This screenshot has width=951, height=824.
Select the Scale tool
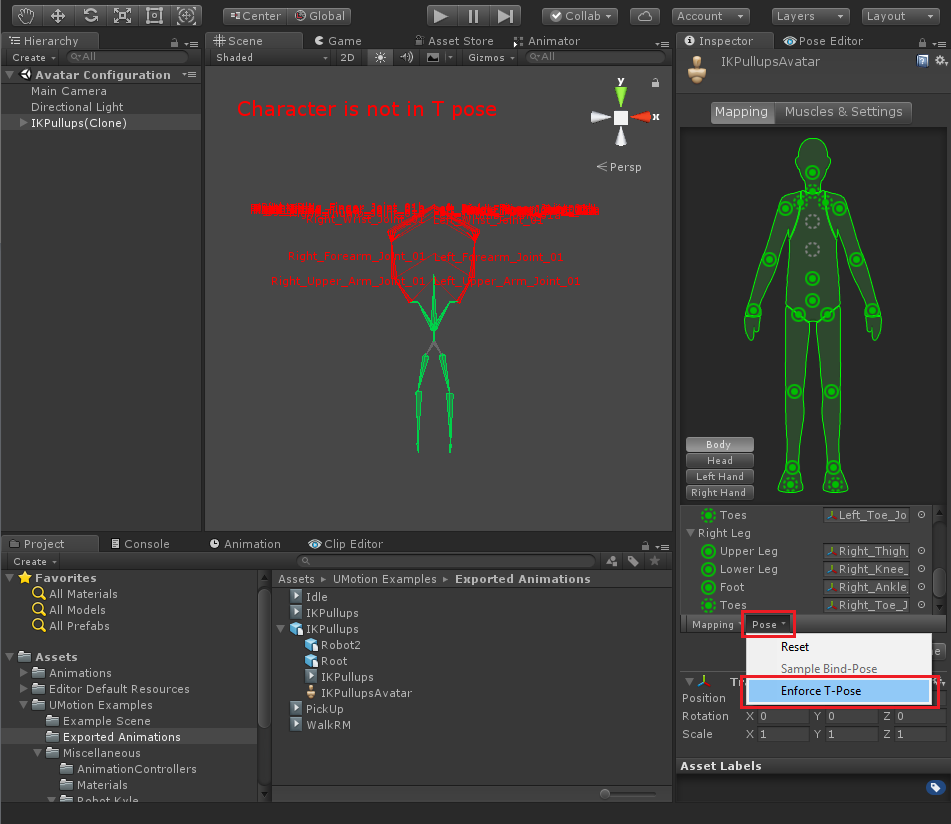coord(122,16)
